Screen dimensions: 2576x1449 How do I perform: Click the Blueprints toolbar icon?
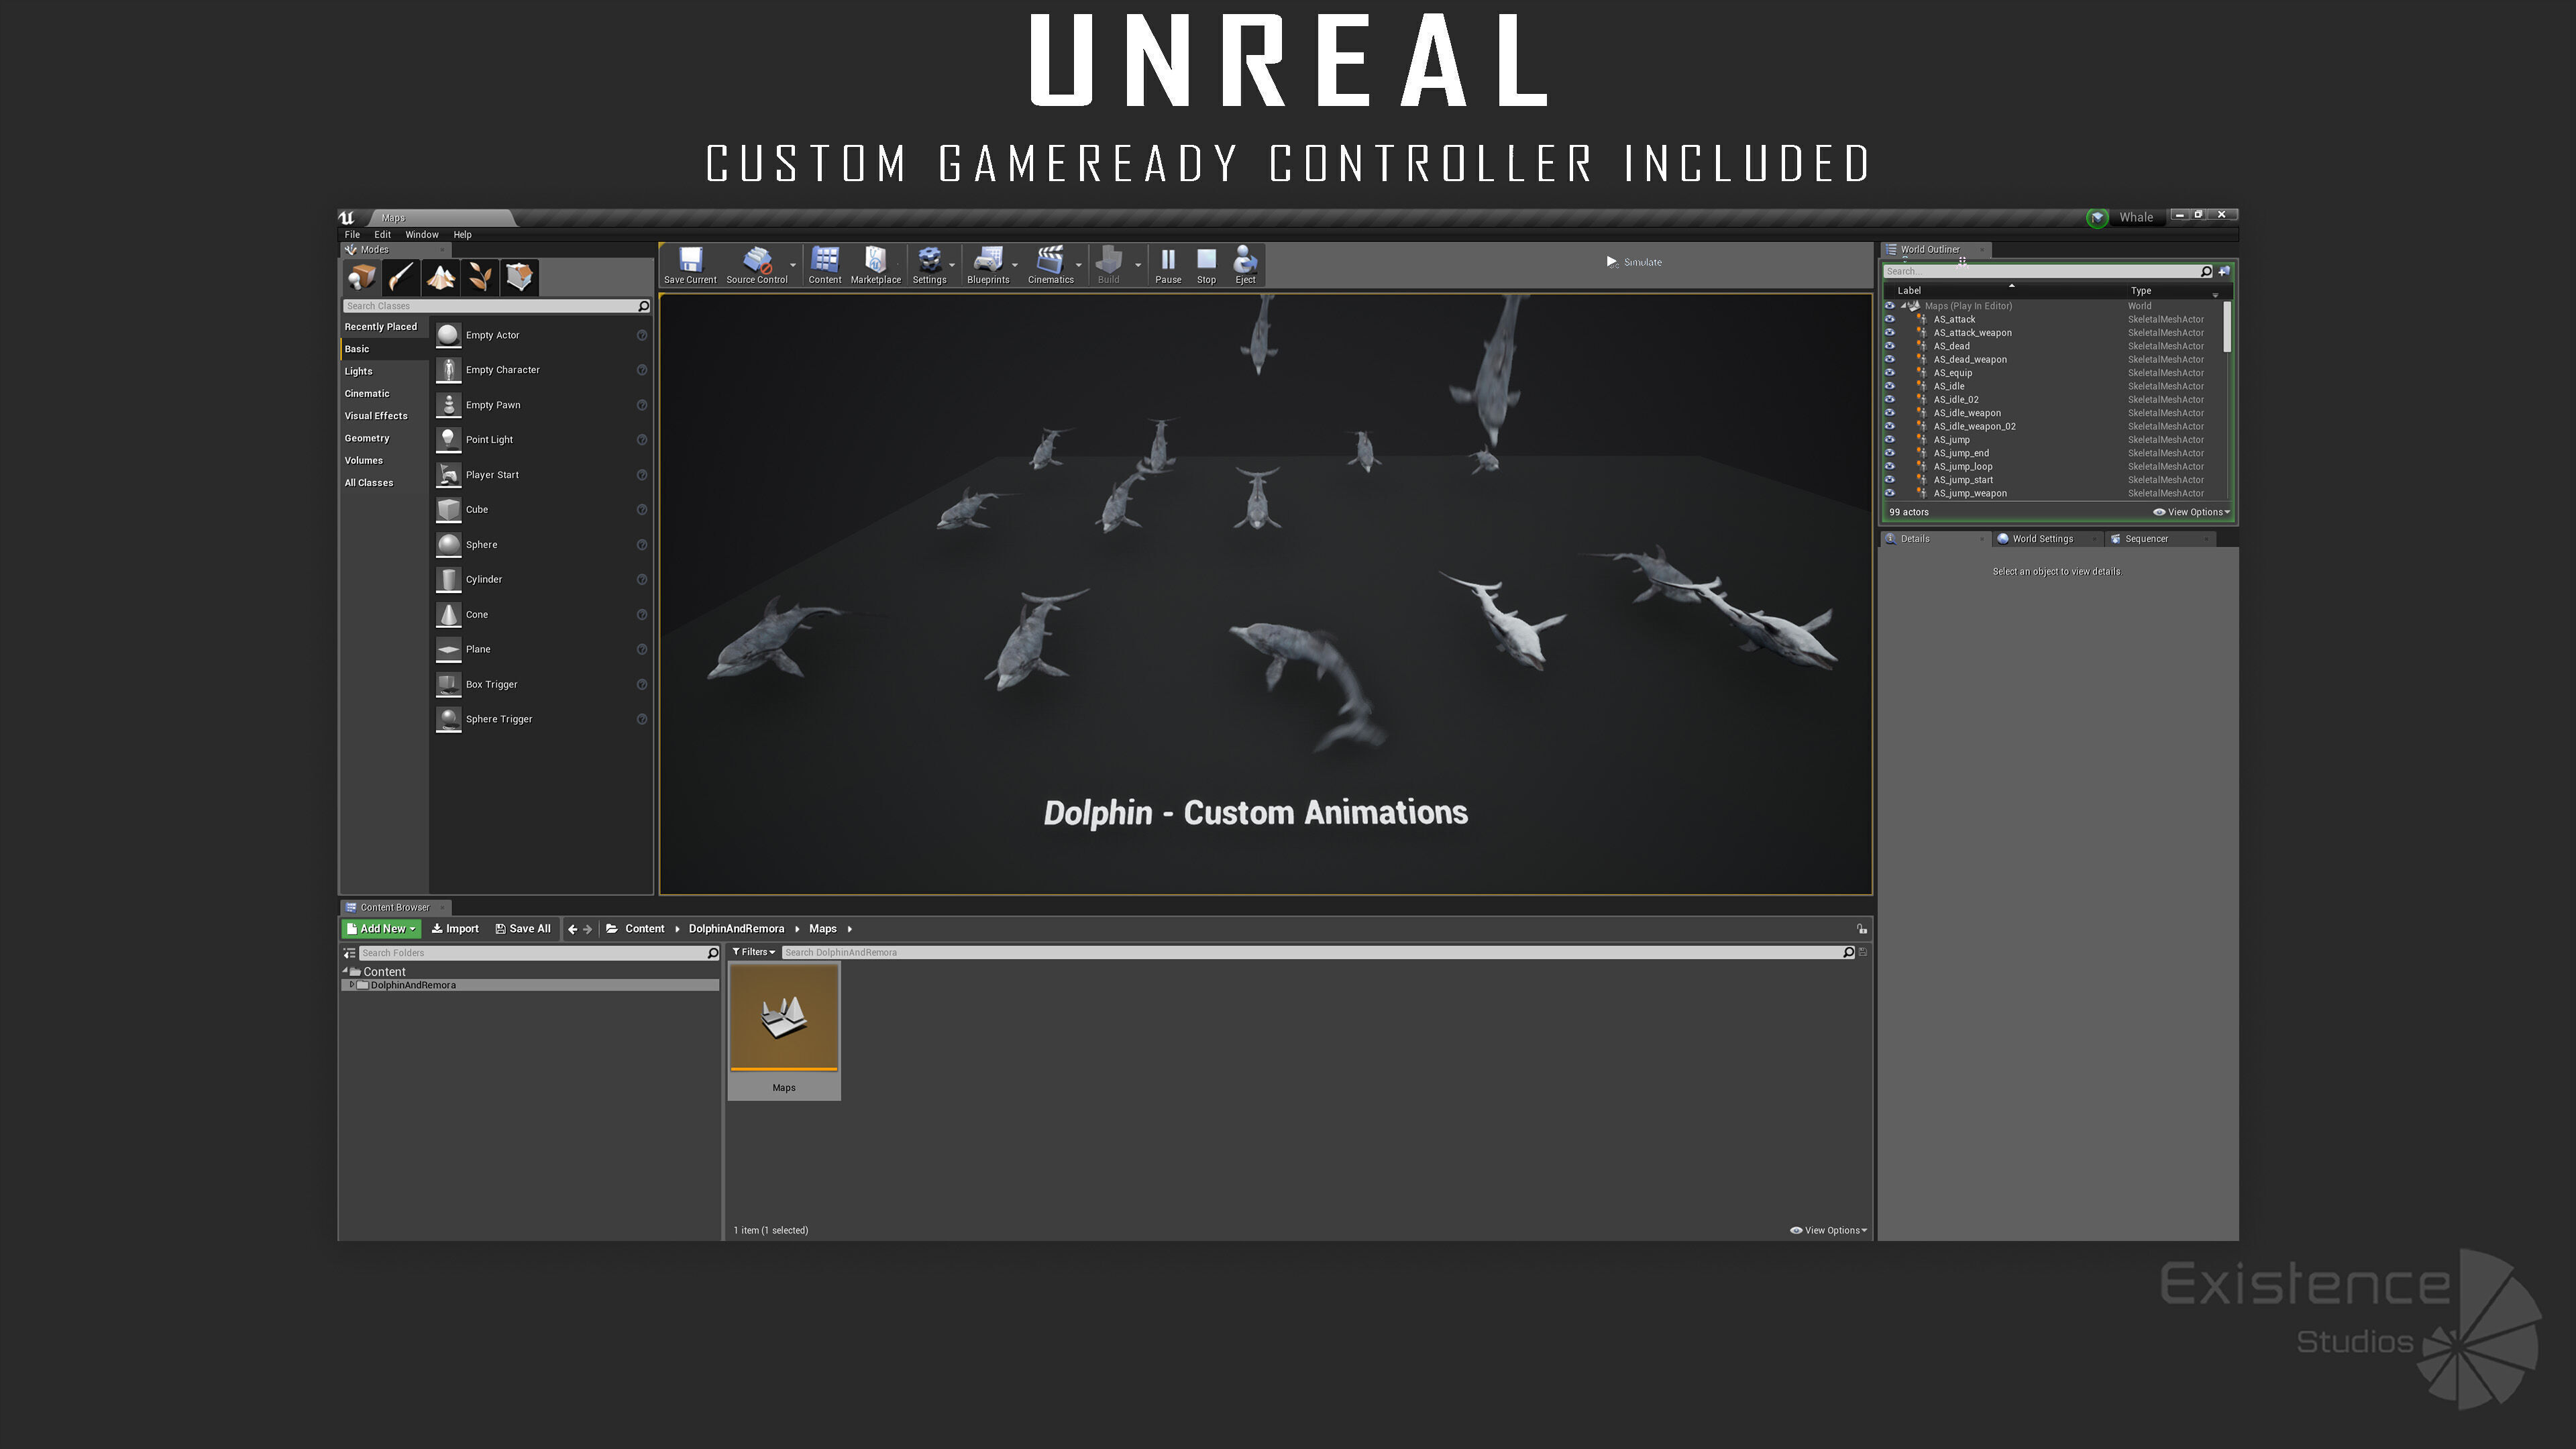pos(987,262)
